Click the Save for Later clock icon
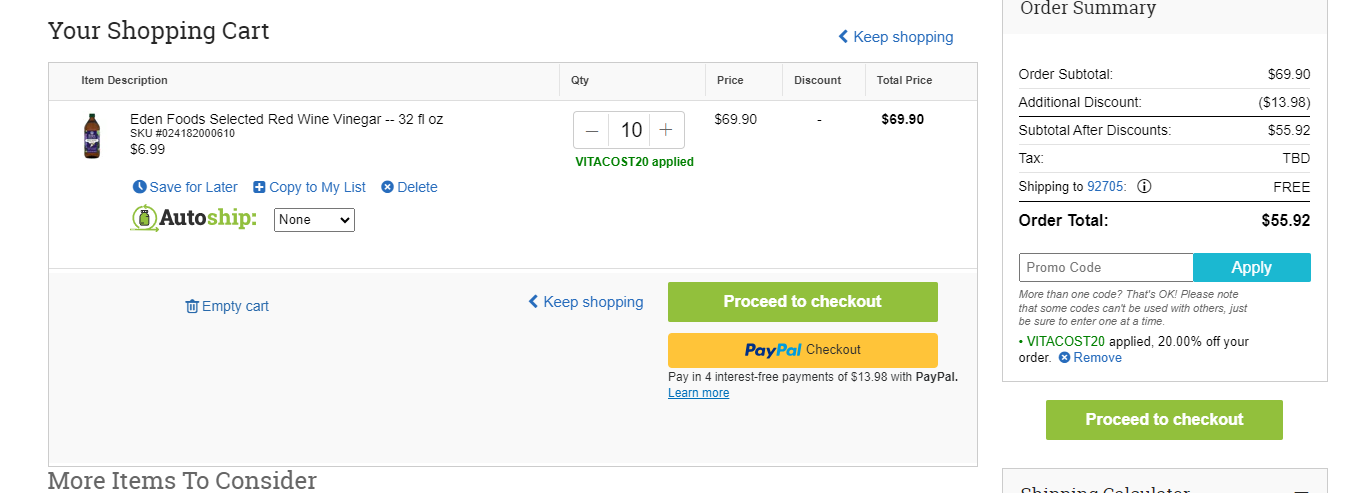 [139, 187]
